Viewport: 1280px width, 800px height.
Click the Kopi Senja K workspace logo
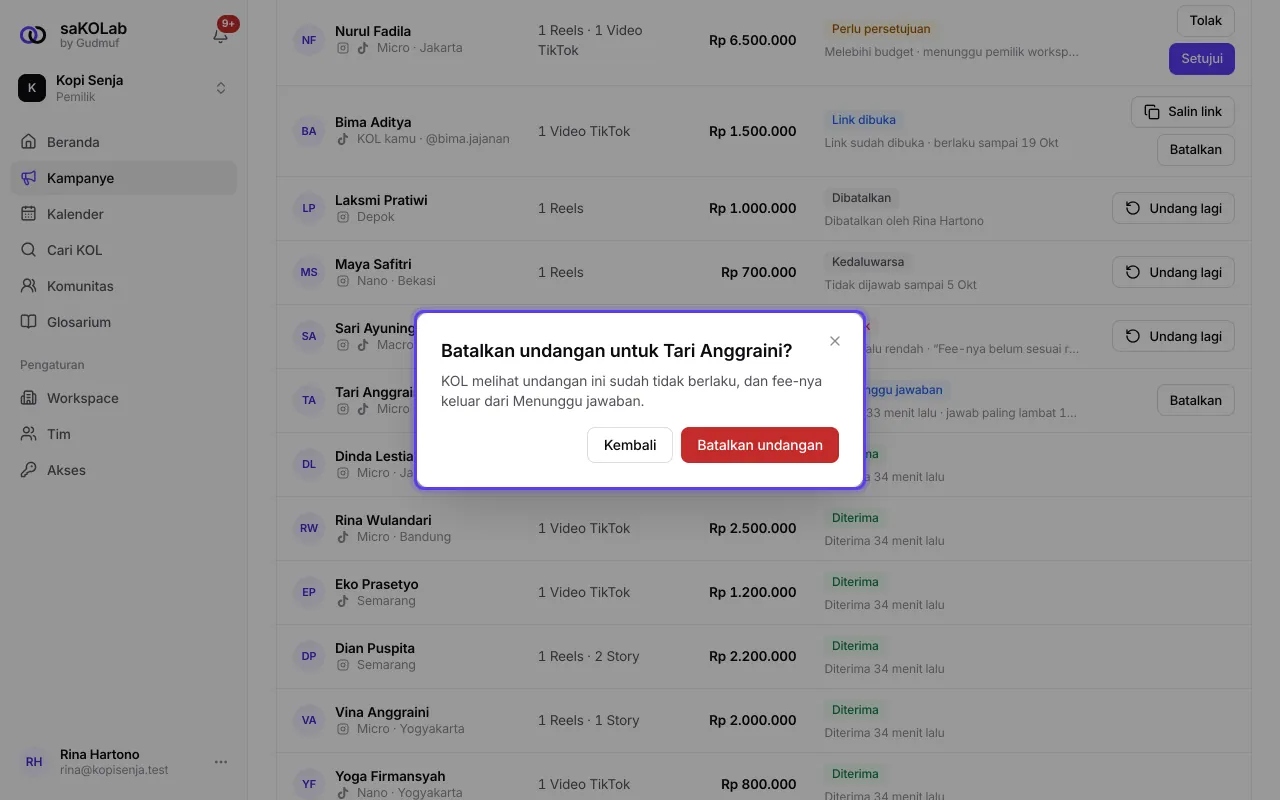tap(32, 88)
